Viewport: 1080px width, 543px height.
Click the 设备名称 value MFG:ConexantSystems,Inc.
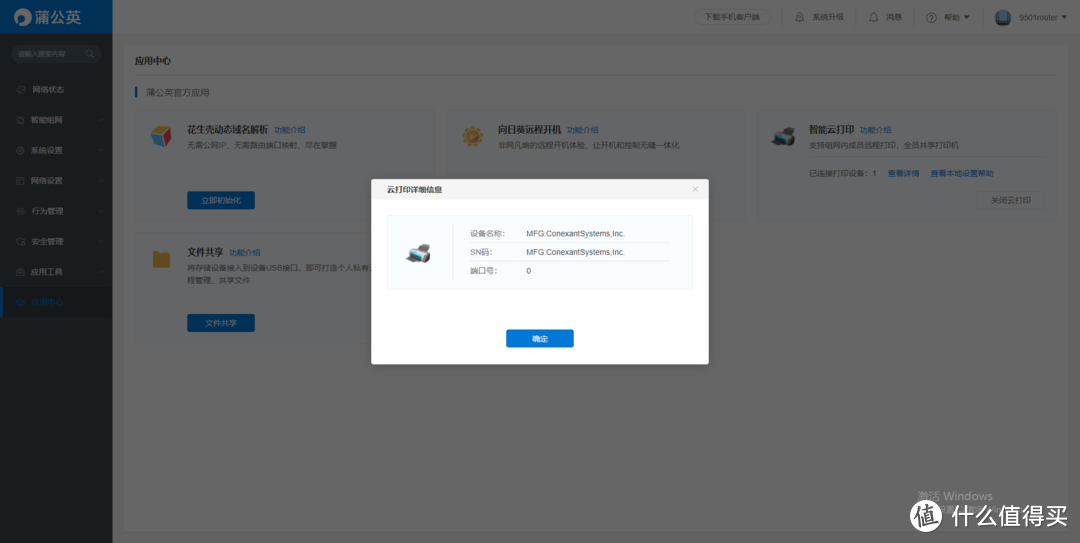[x=575, y=234]
